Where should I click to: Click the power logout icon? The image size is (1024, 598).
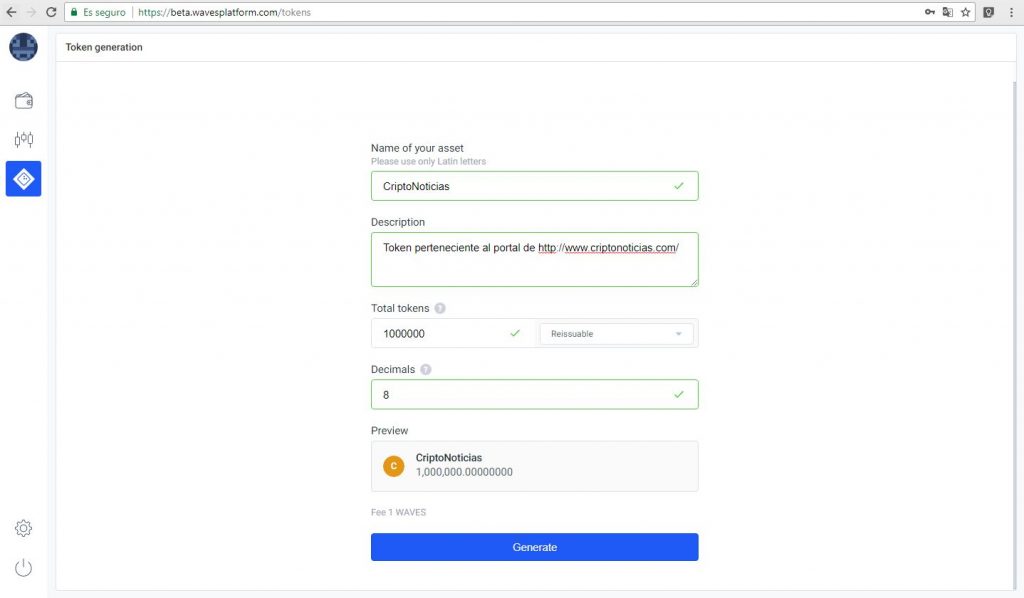pyautogui.click(x=24, y=568)
